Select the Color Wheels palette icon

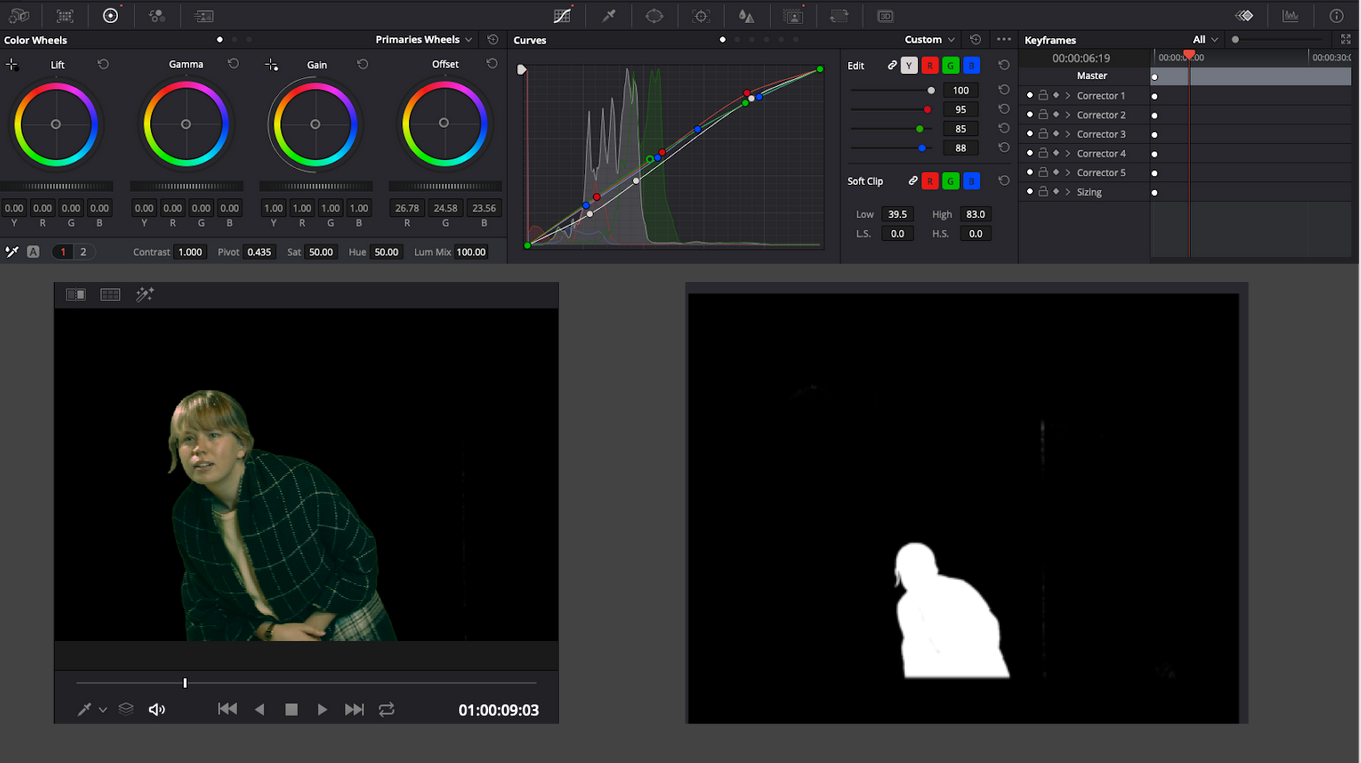111,16
